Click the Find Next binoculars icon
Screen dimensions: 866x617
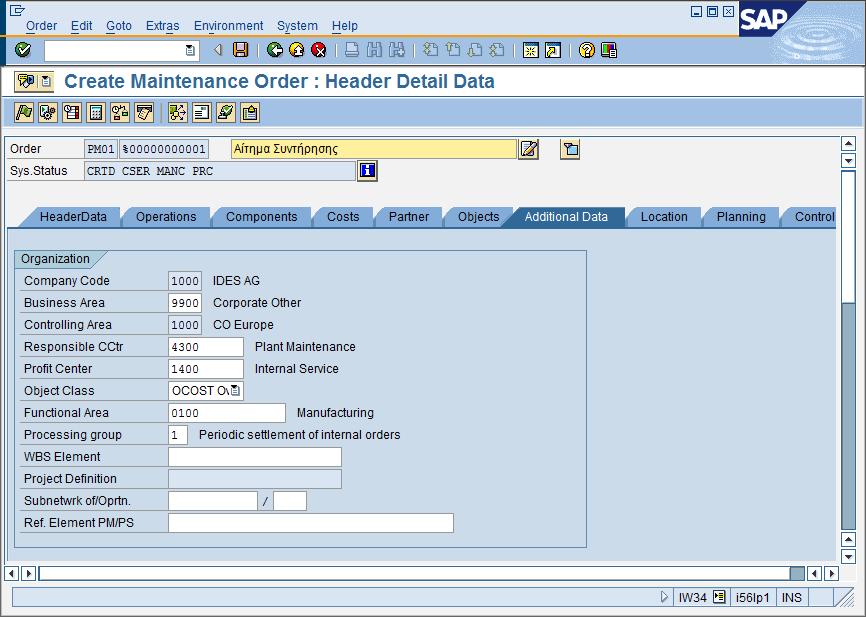pos(397,50)
